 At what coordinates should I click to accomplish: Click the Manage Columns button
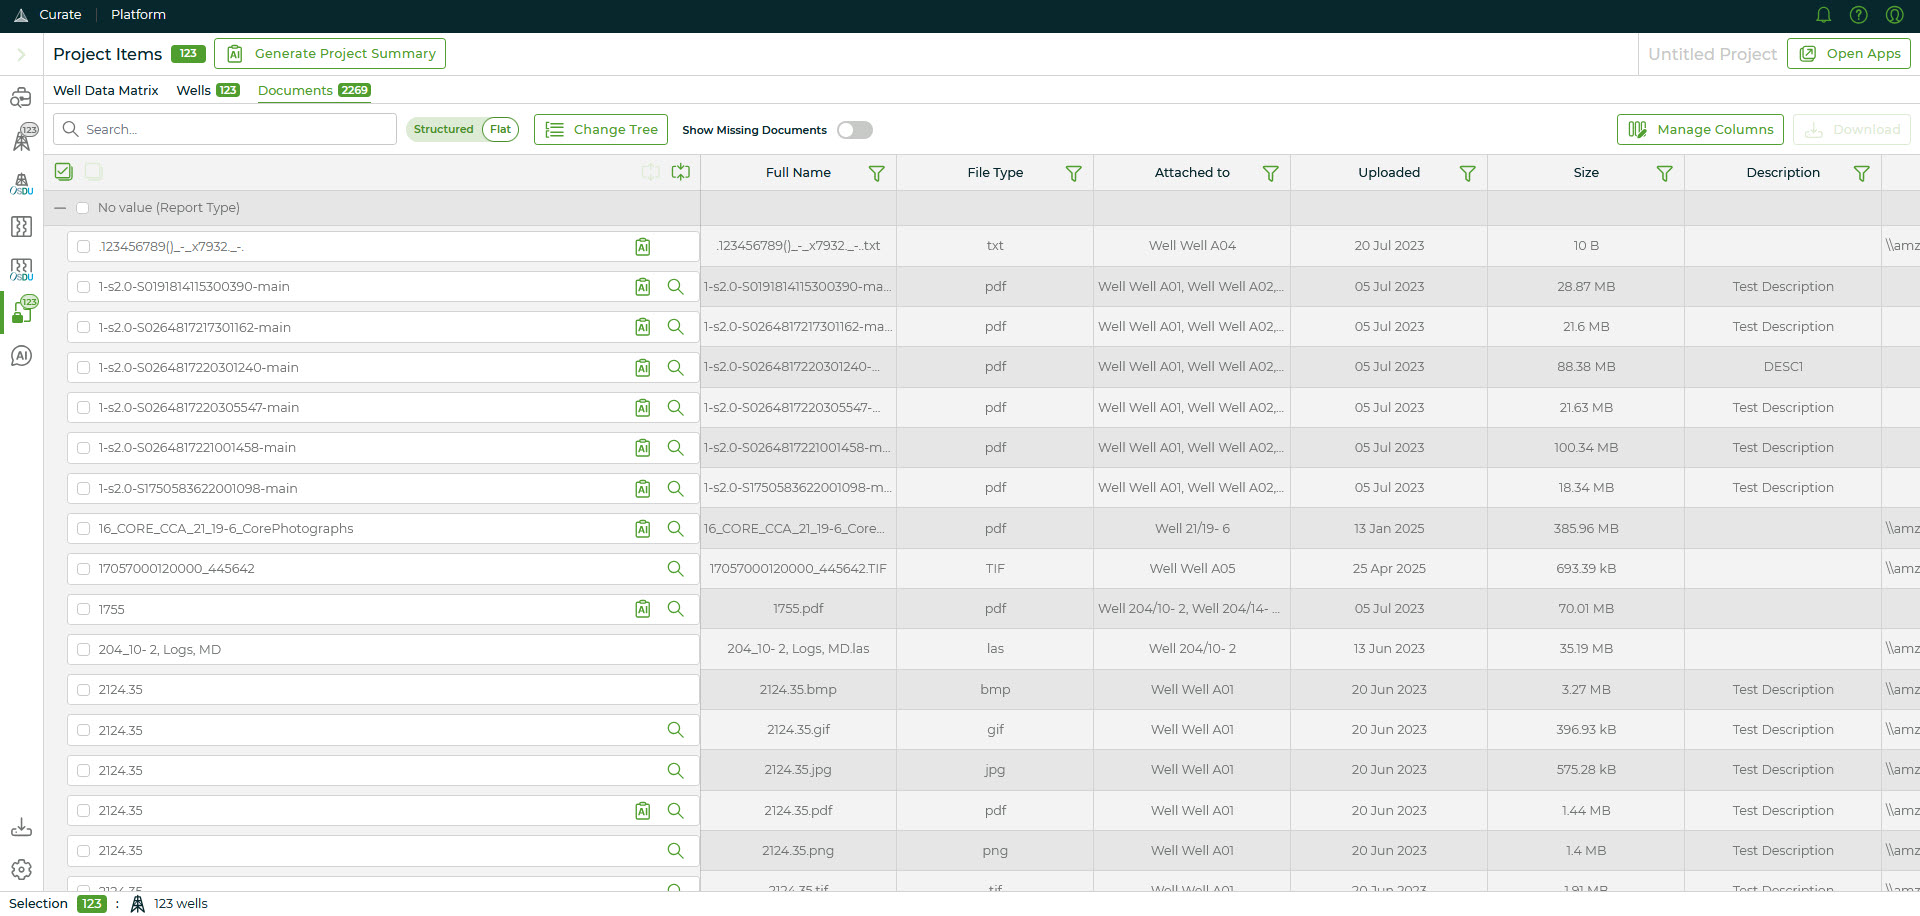pyautogui.click(x=1699, y=130)
